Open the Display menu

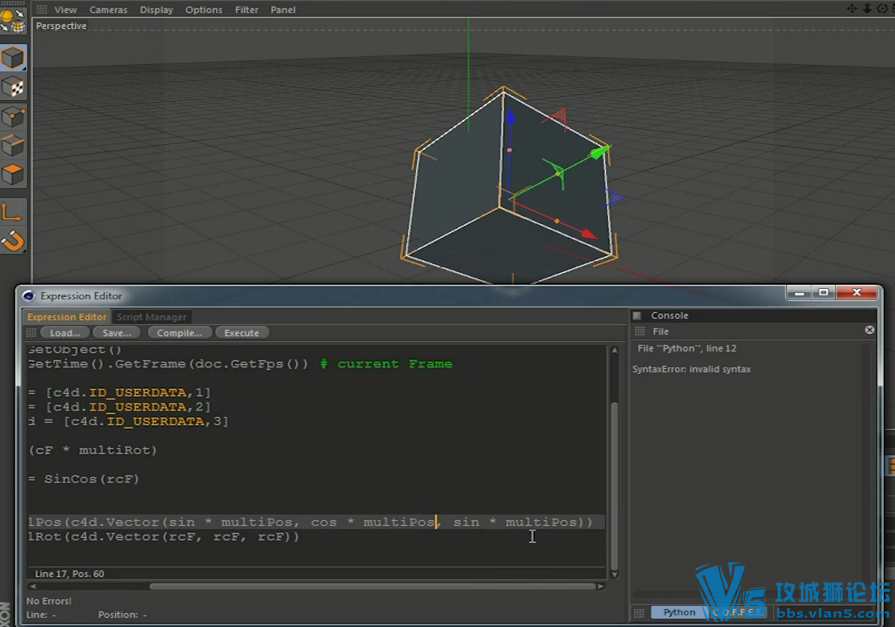pyautogui.click(x=156, y=10)
